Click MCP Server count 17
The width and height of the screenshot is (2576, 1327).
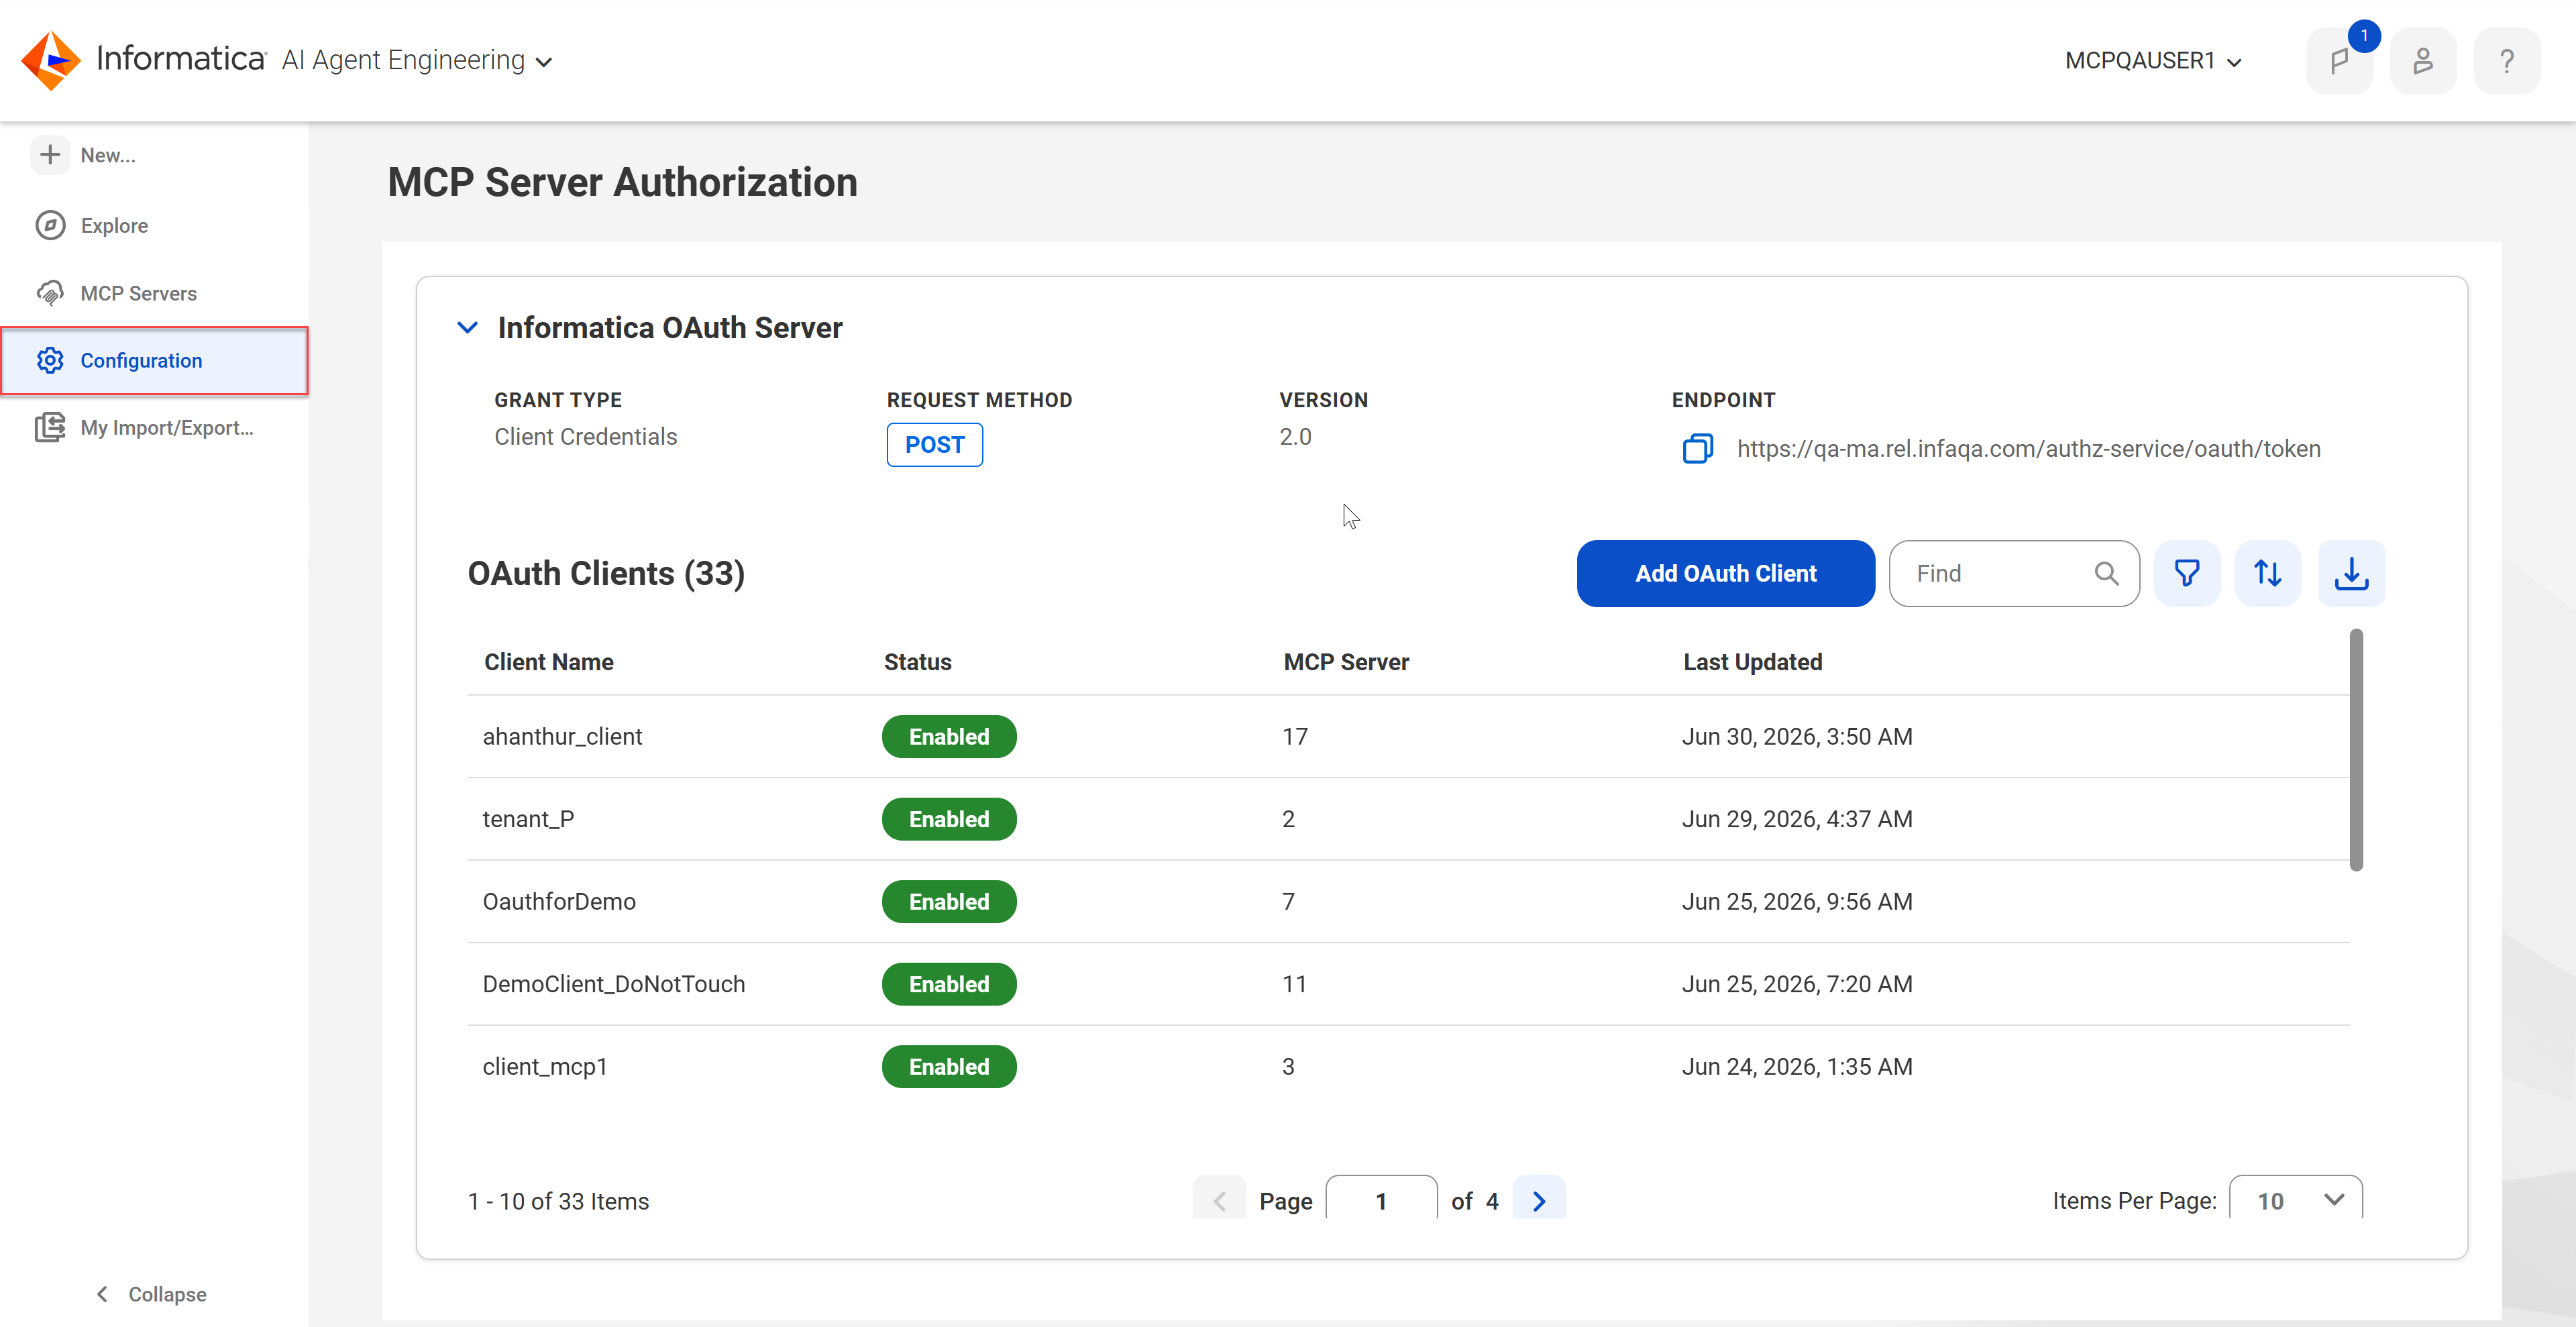[x=1295, y=737]
